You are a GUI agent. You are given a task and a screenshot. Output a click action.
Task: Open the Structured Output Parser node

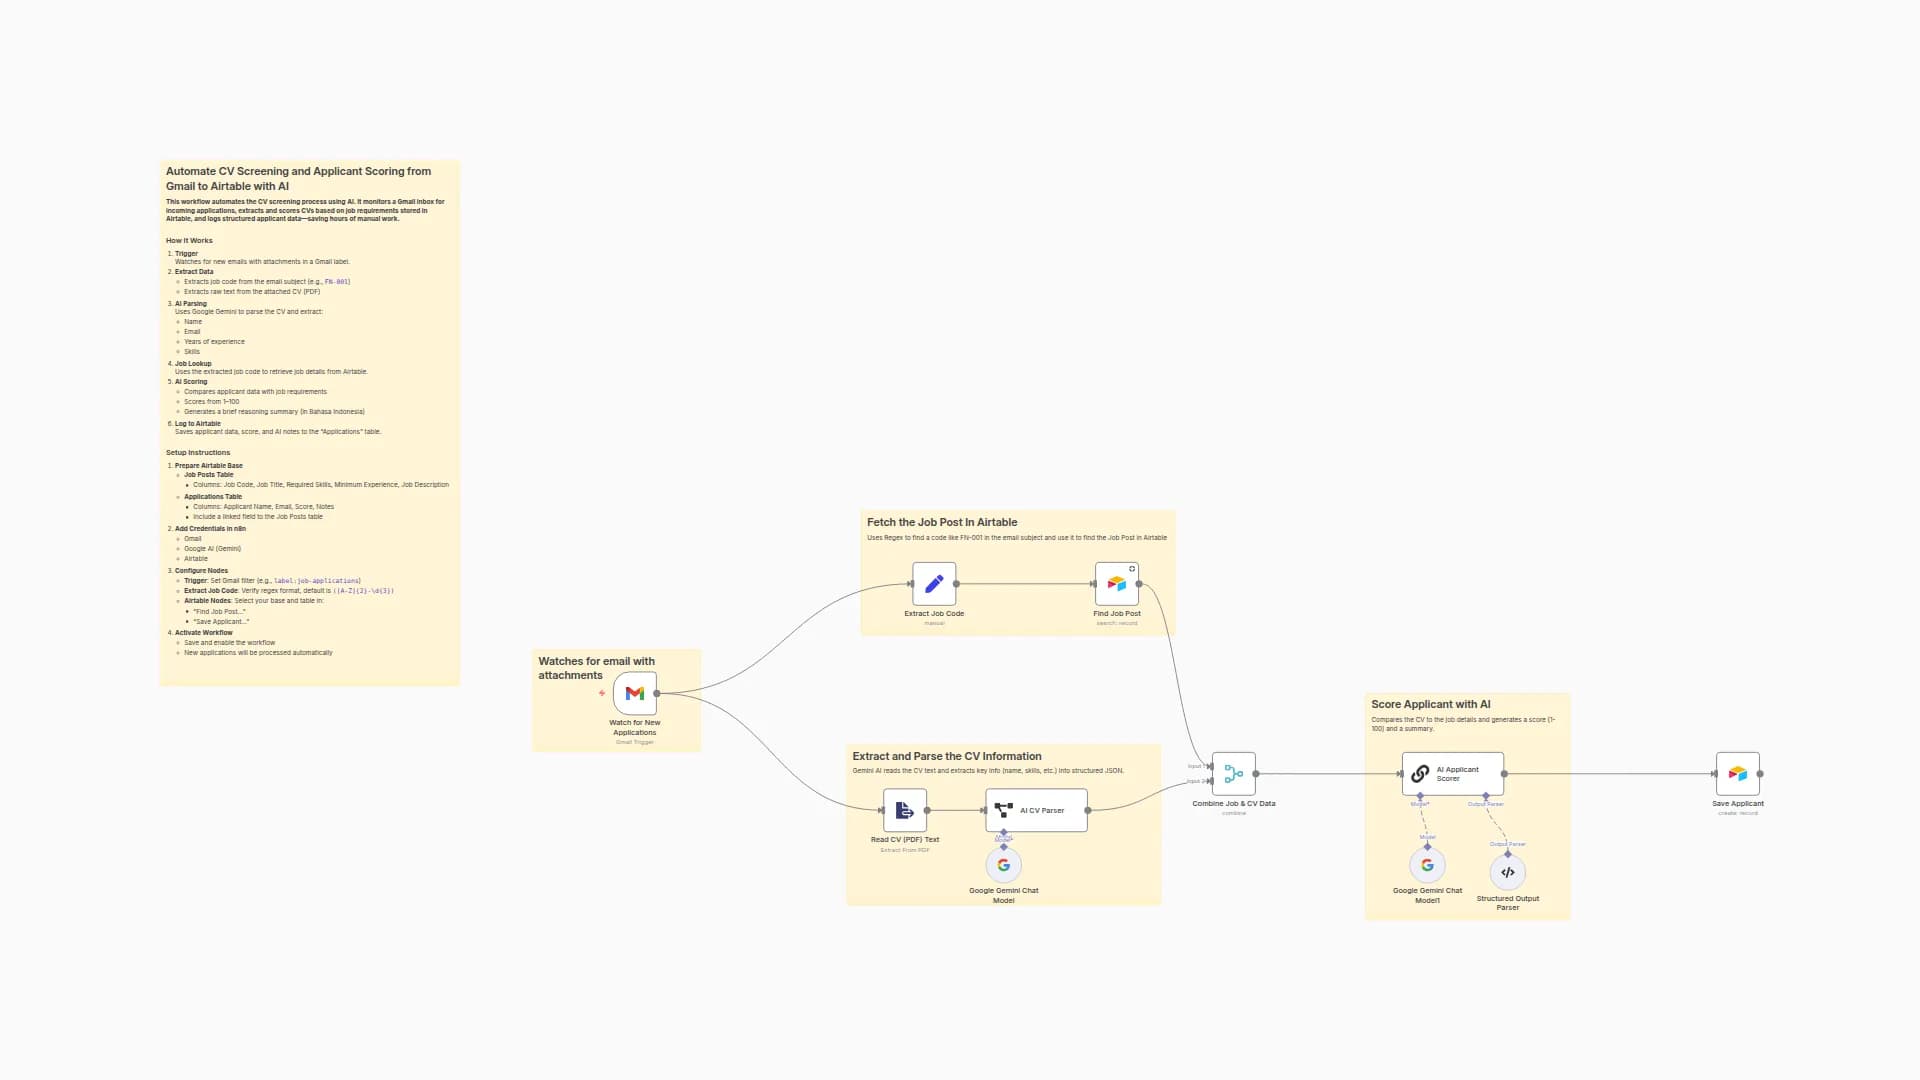(1507, 871)
